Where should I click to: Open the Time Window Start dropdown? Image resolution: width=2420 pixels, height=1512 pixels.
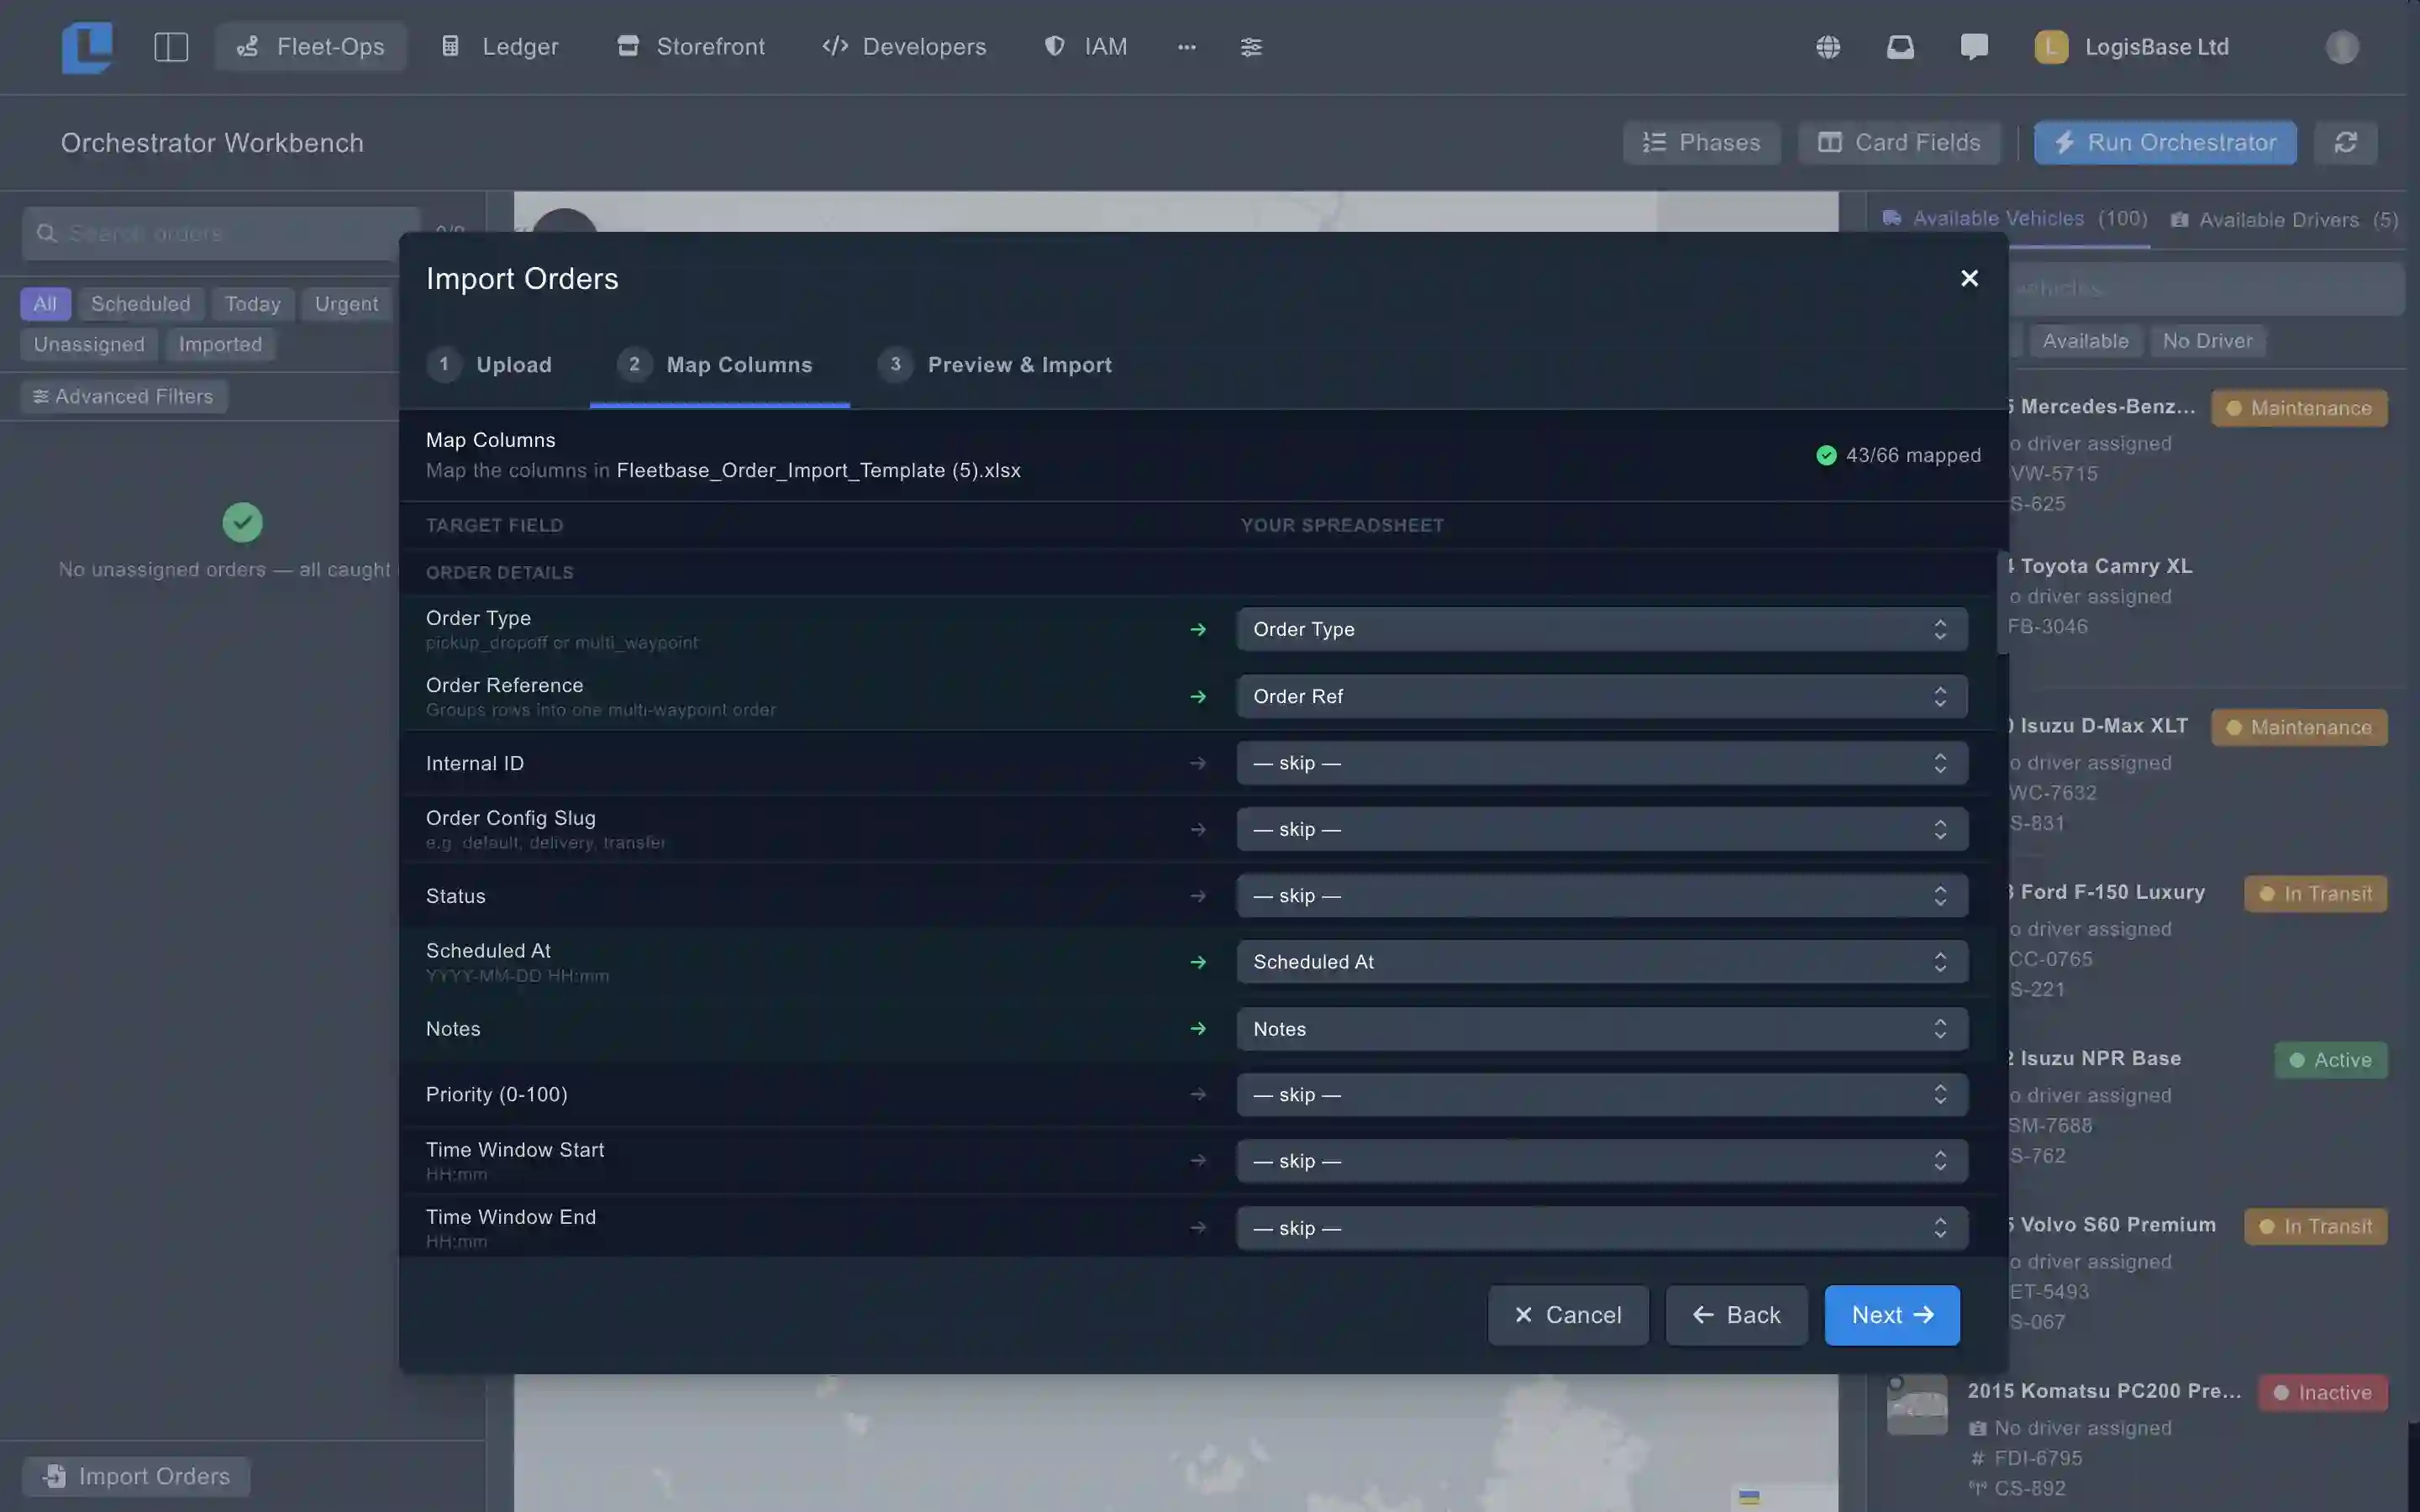click(x=1602, y=1161)
